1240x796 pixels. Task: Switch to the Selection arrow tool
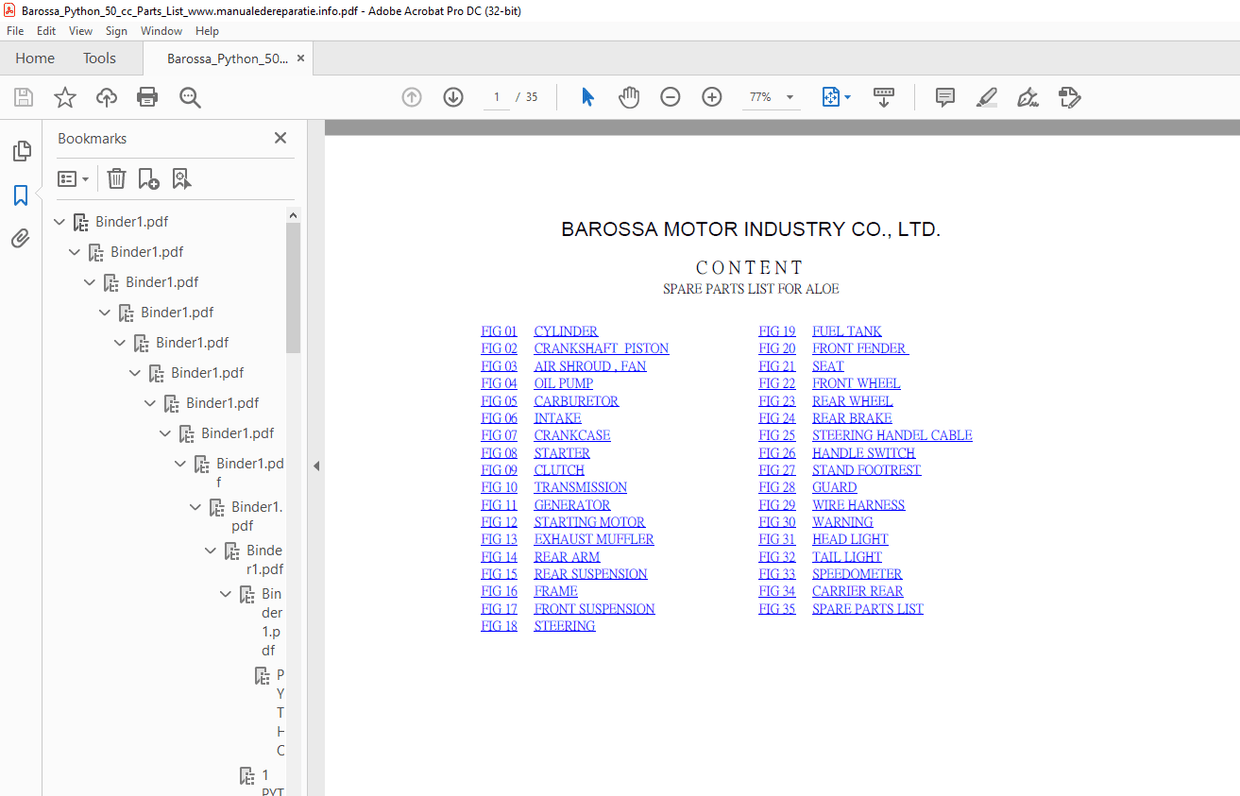[x=587, y=97]
